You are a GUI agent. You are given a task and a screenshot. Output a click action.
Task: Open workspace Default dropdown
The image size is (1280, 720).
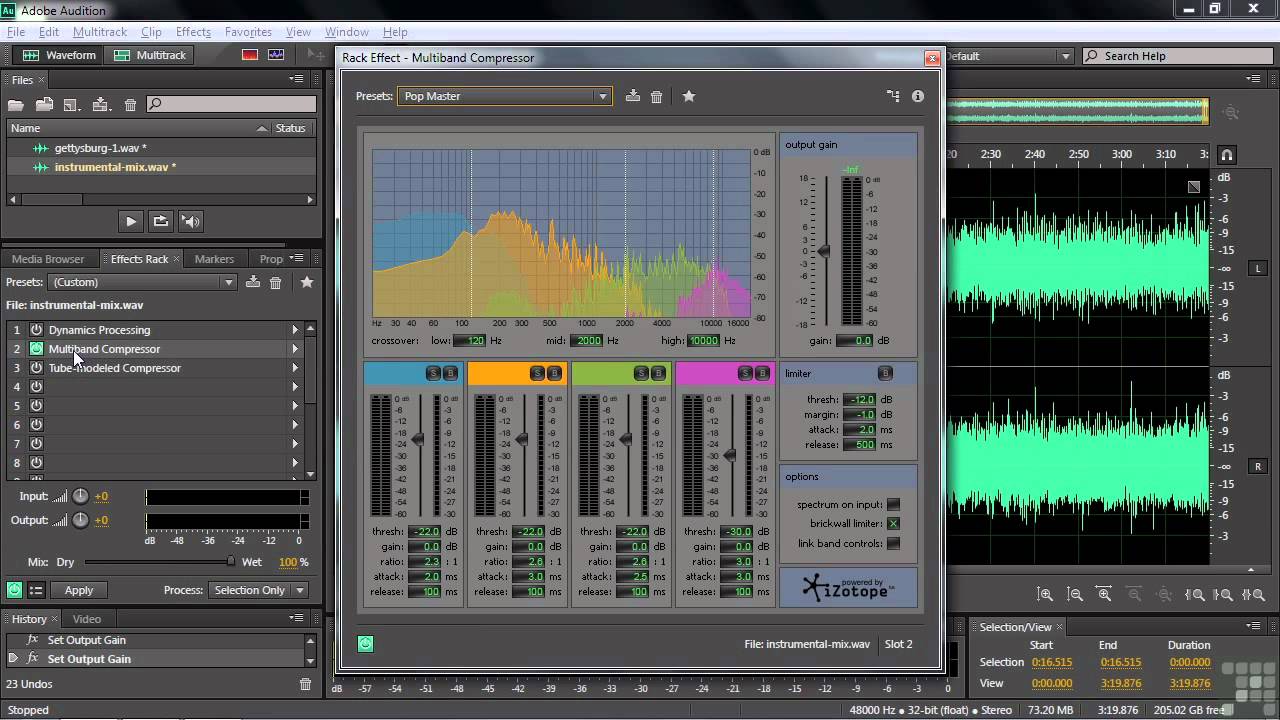1009,56
